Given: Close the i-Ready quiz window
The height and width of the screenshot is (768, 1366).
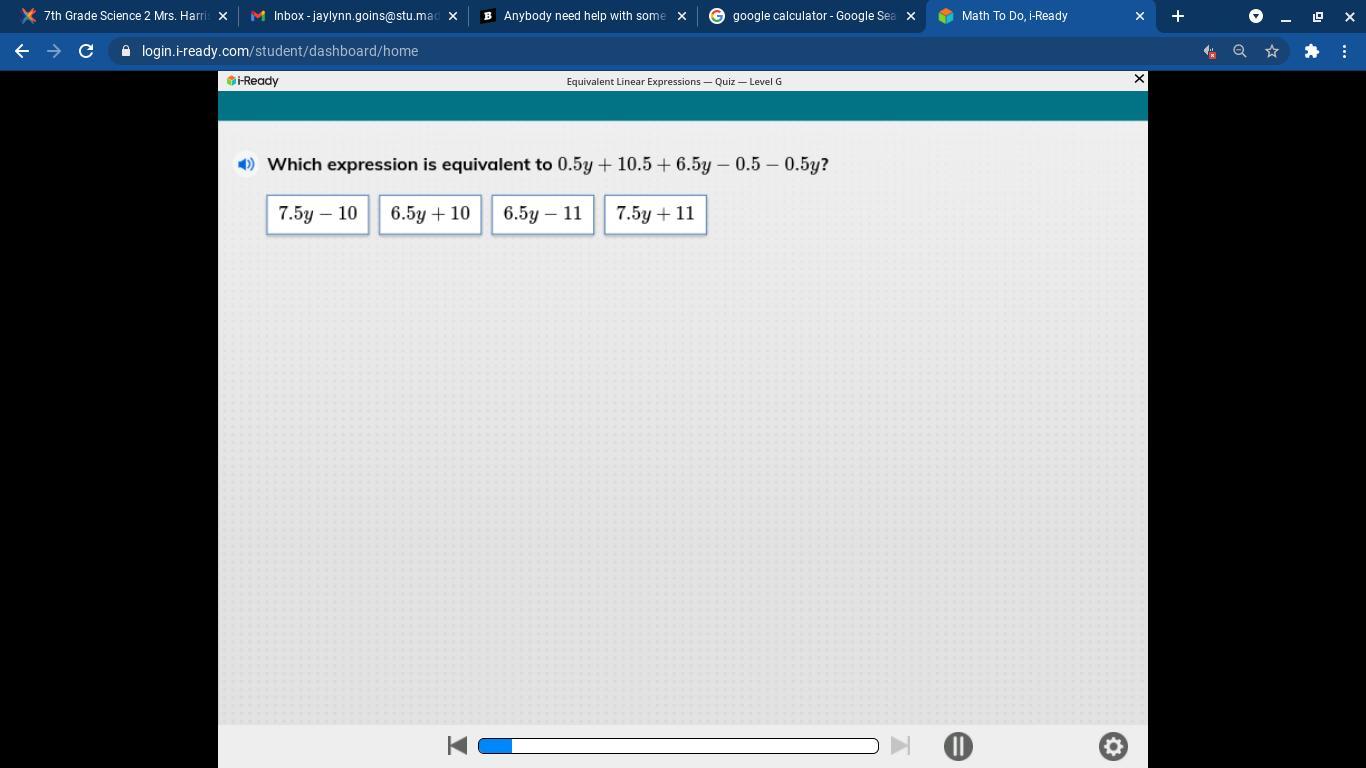Looking at the screenshot, I should (x=1138, y=79).
